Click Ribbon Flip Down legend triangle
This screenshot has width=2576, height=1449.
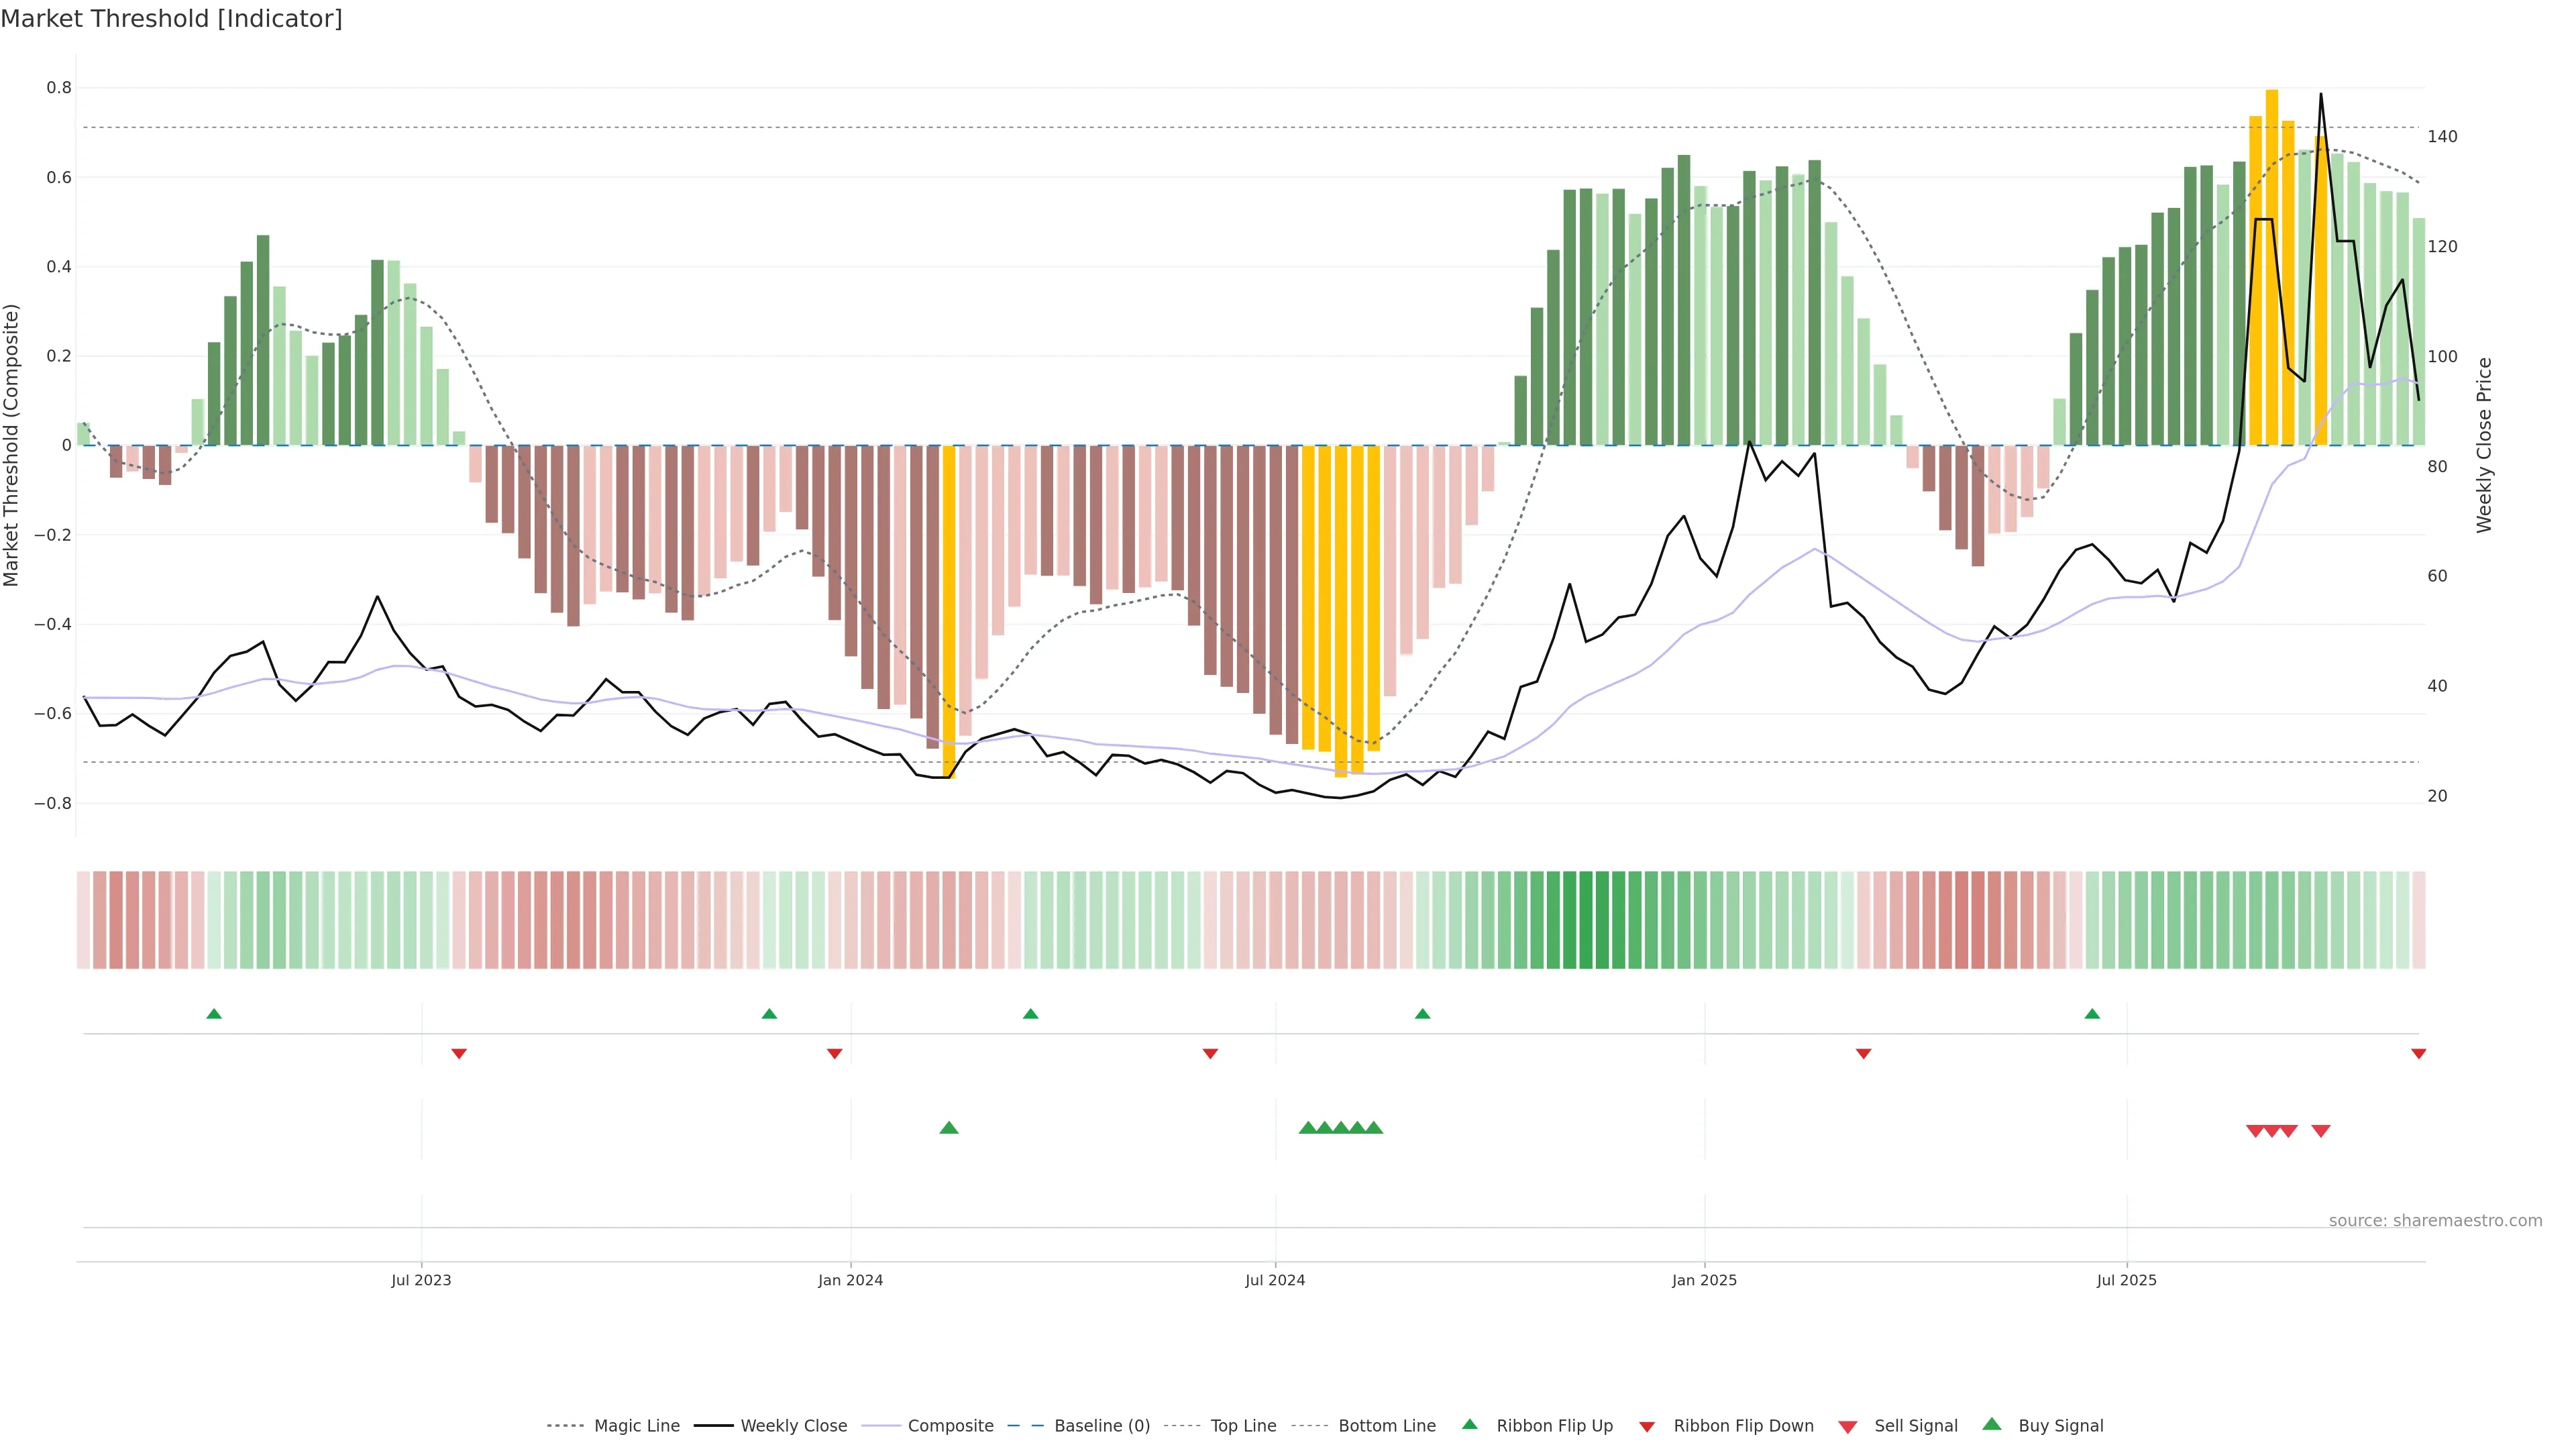point(1646,1426)
